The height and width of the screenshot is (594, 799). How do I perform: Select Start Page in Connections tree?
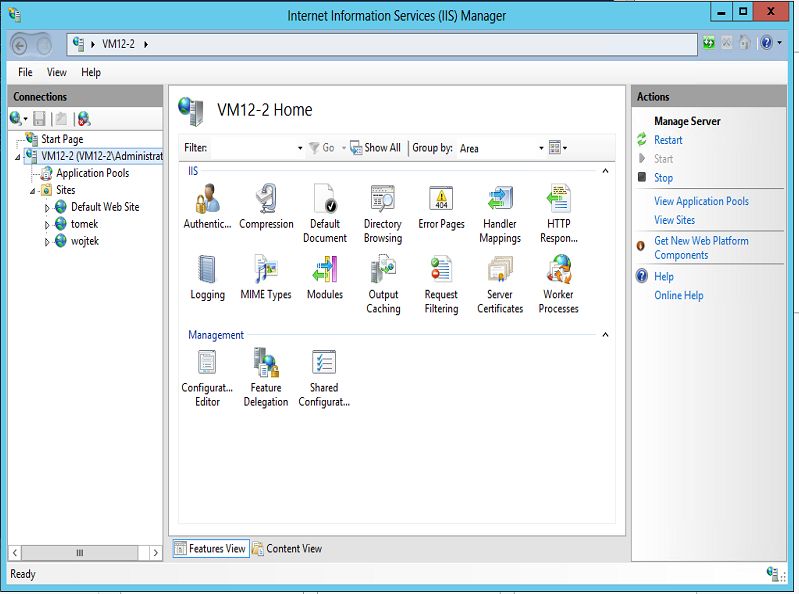click(62, 139)
